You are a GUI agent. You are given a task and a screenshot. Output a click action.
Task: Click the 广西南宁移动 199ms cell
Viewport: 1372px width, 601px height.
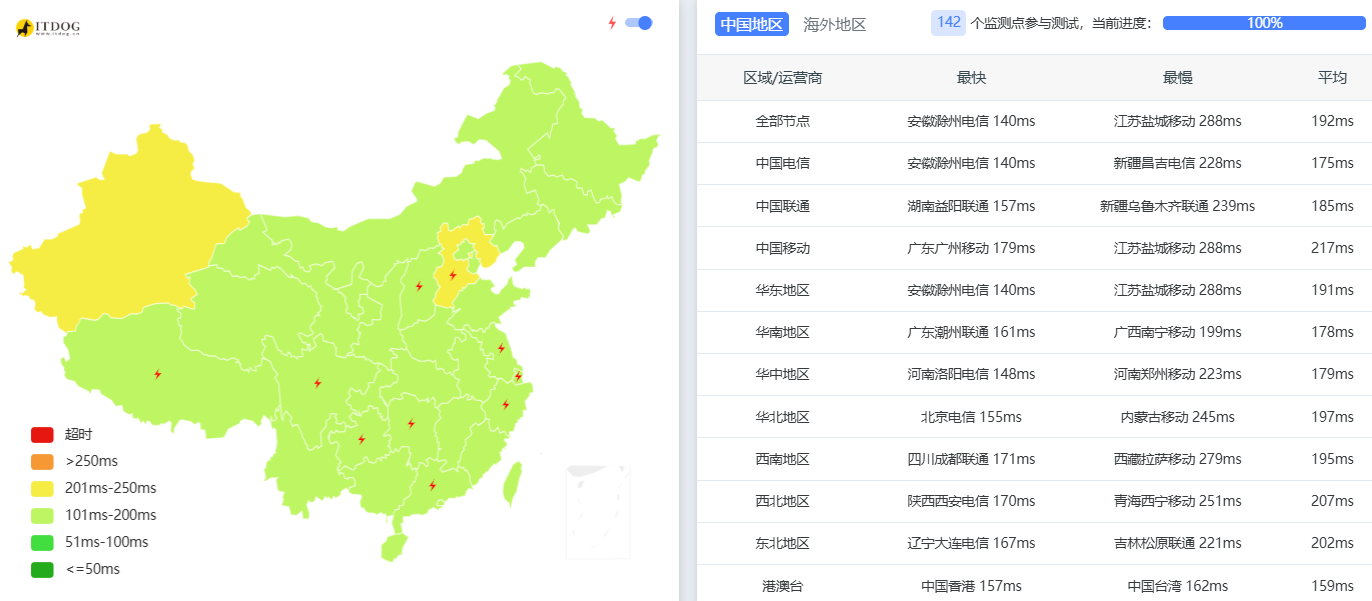[x=1178, y=332]
